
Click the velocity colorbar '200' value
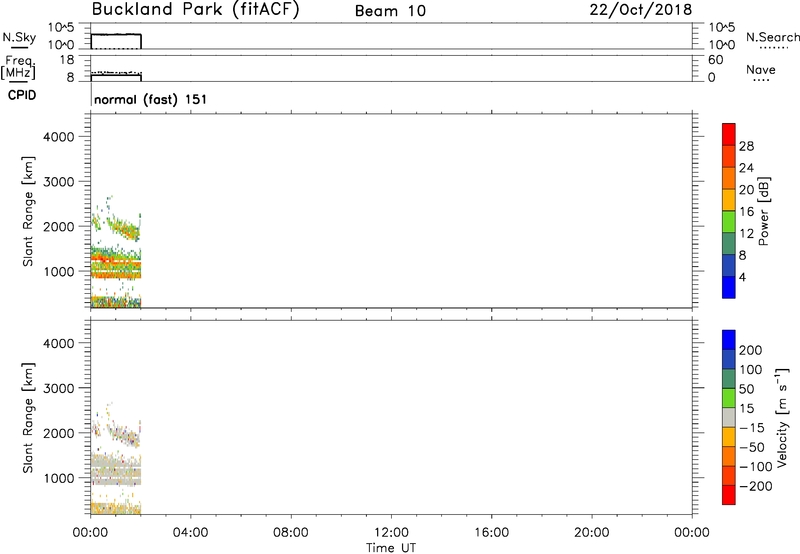751,350
